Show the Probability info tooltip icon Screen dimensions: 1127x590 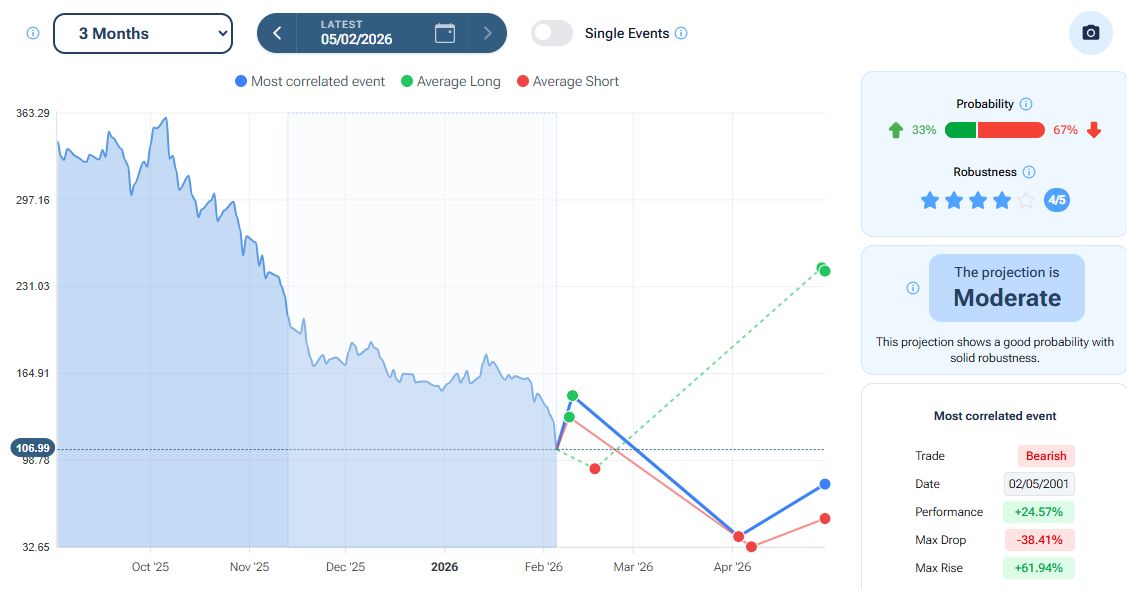[1026, 104]
